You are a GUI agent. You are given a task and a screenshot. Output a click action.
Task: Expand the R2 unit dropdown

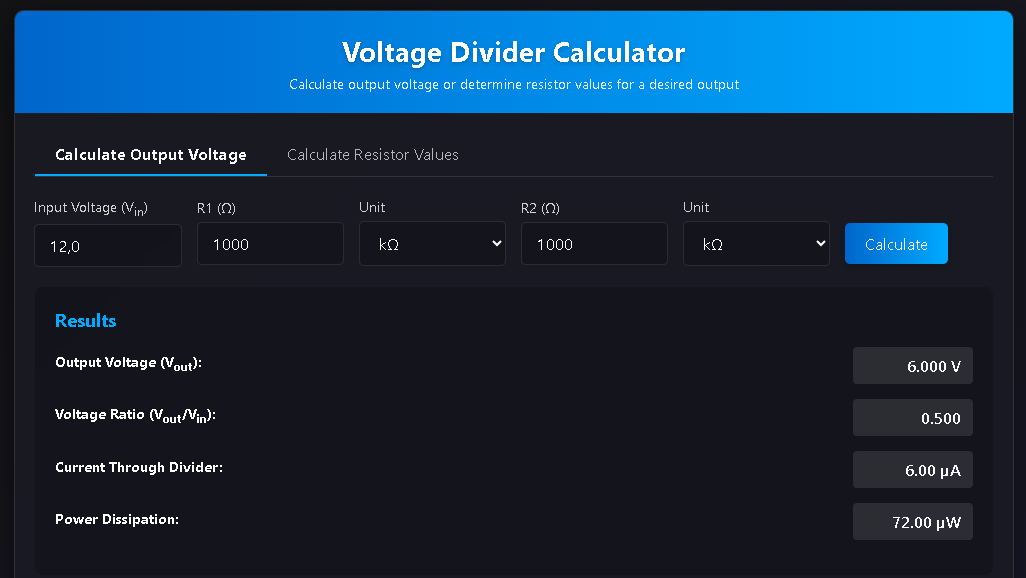pos(756,244)
